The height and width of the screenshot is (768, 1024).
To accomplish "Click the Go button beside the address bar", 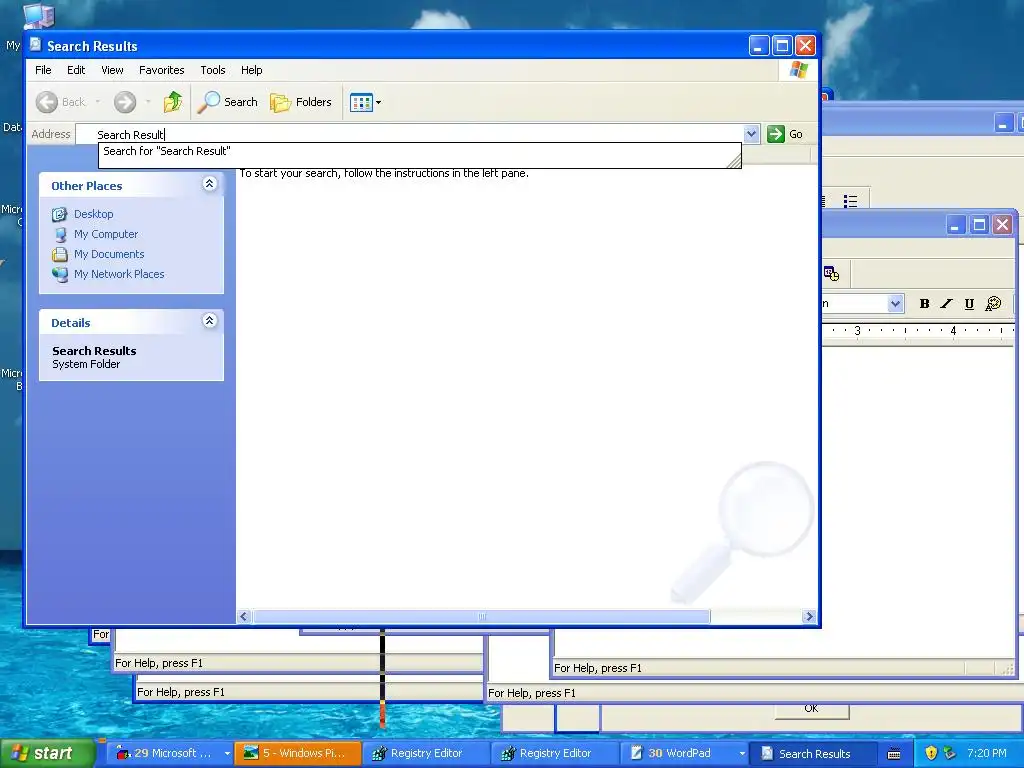I will [x=785, y=134].
